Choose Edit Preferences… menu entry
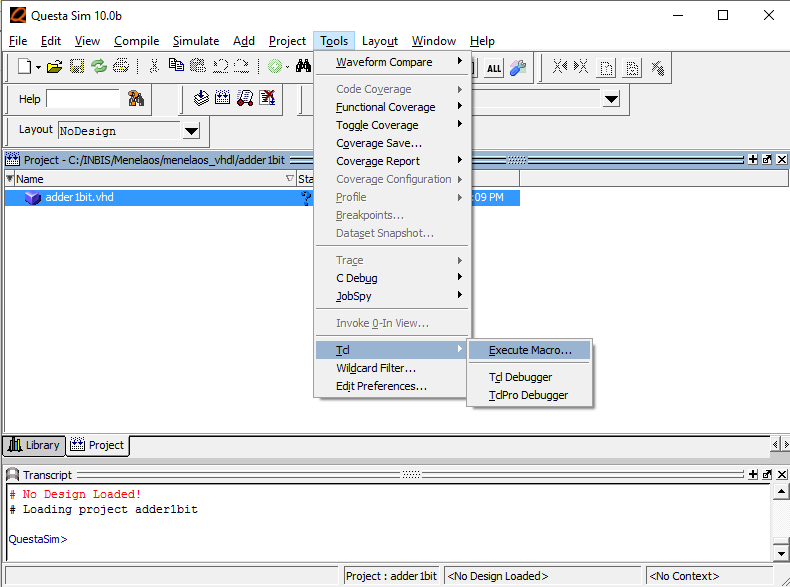Image resolution: width=790 pixels, height=587 pixels. tap(391, 386)
